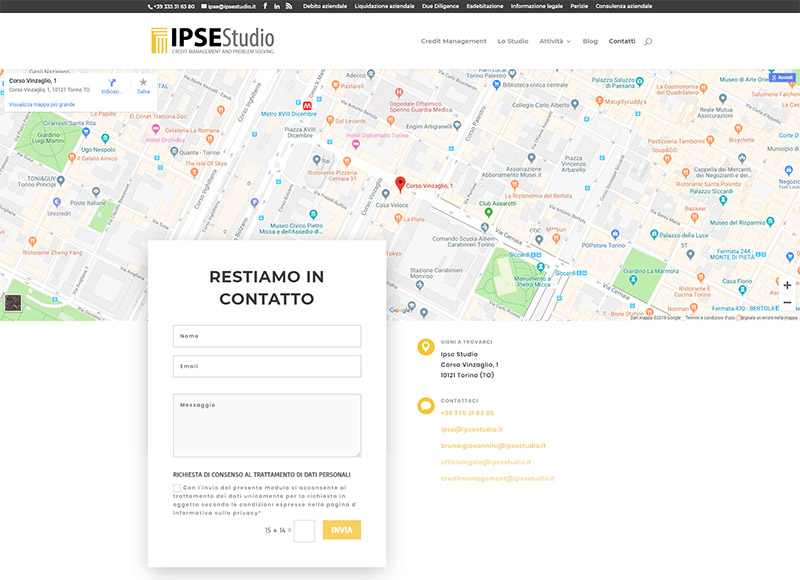Tick the privacy consent checkbox
Viewport: 800px width, 580px height.
tap(177, 488)
